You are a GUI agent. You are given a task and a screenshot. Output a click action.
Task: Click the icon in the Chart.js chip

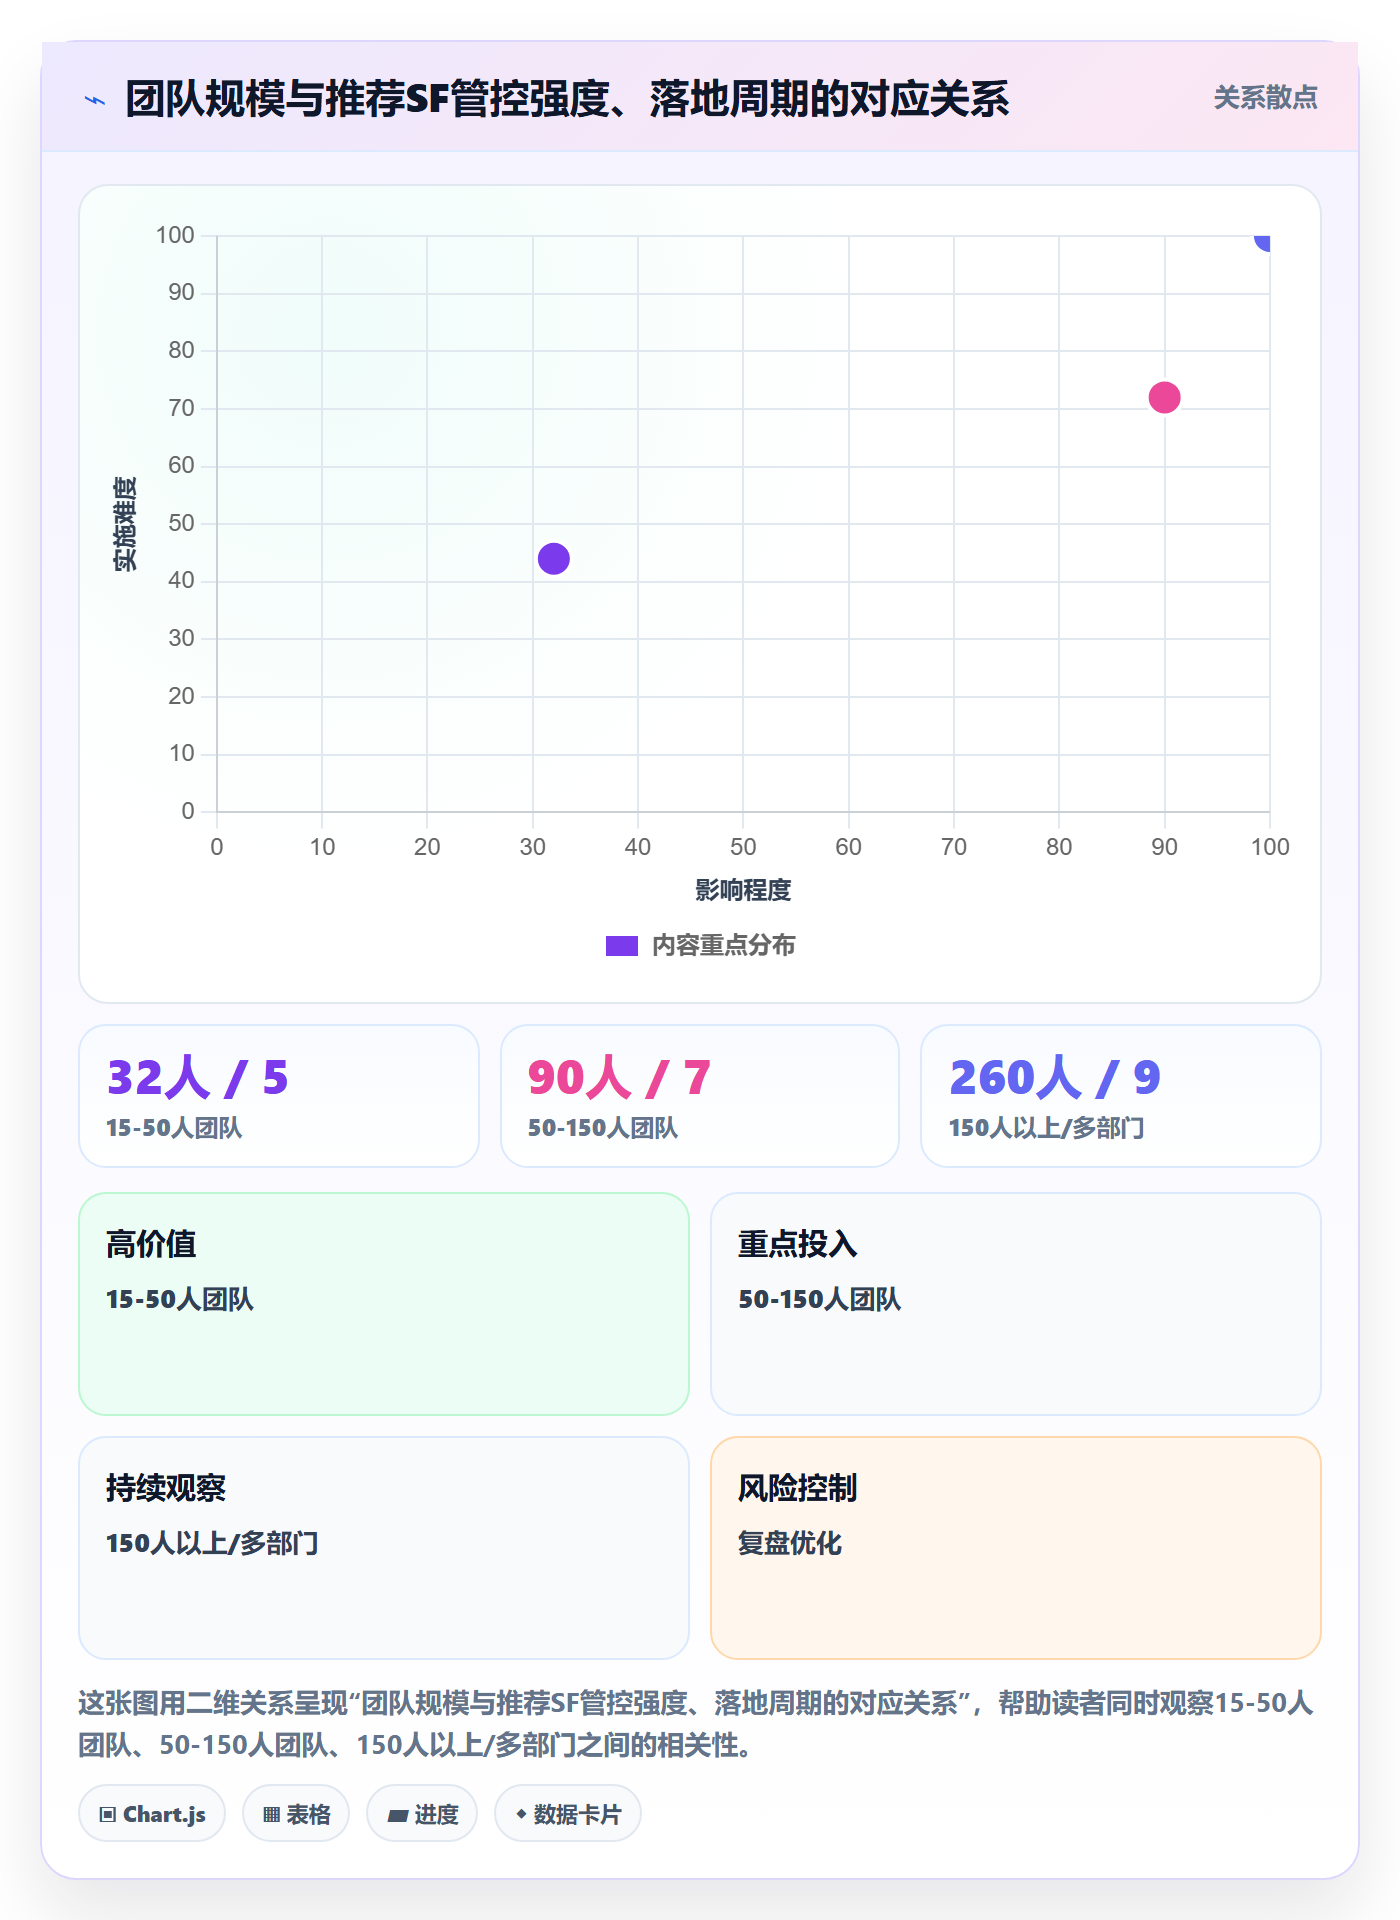(x=108, y=1815)
